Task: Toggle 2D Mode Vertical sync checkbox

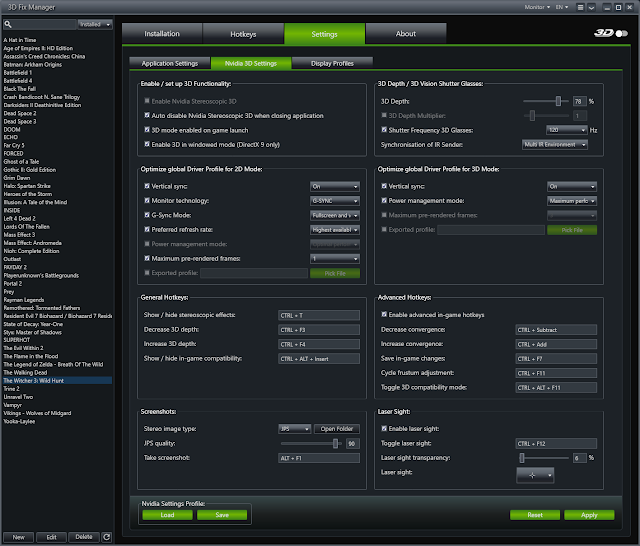Action: coord(147,186)
